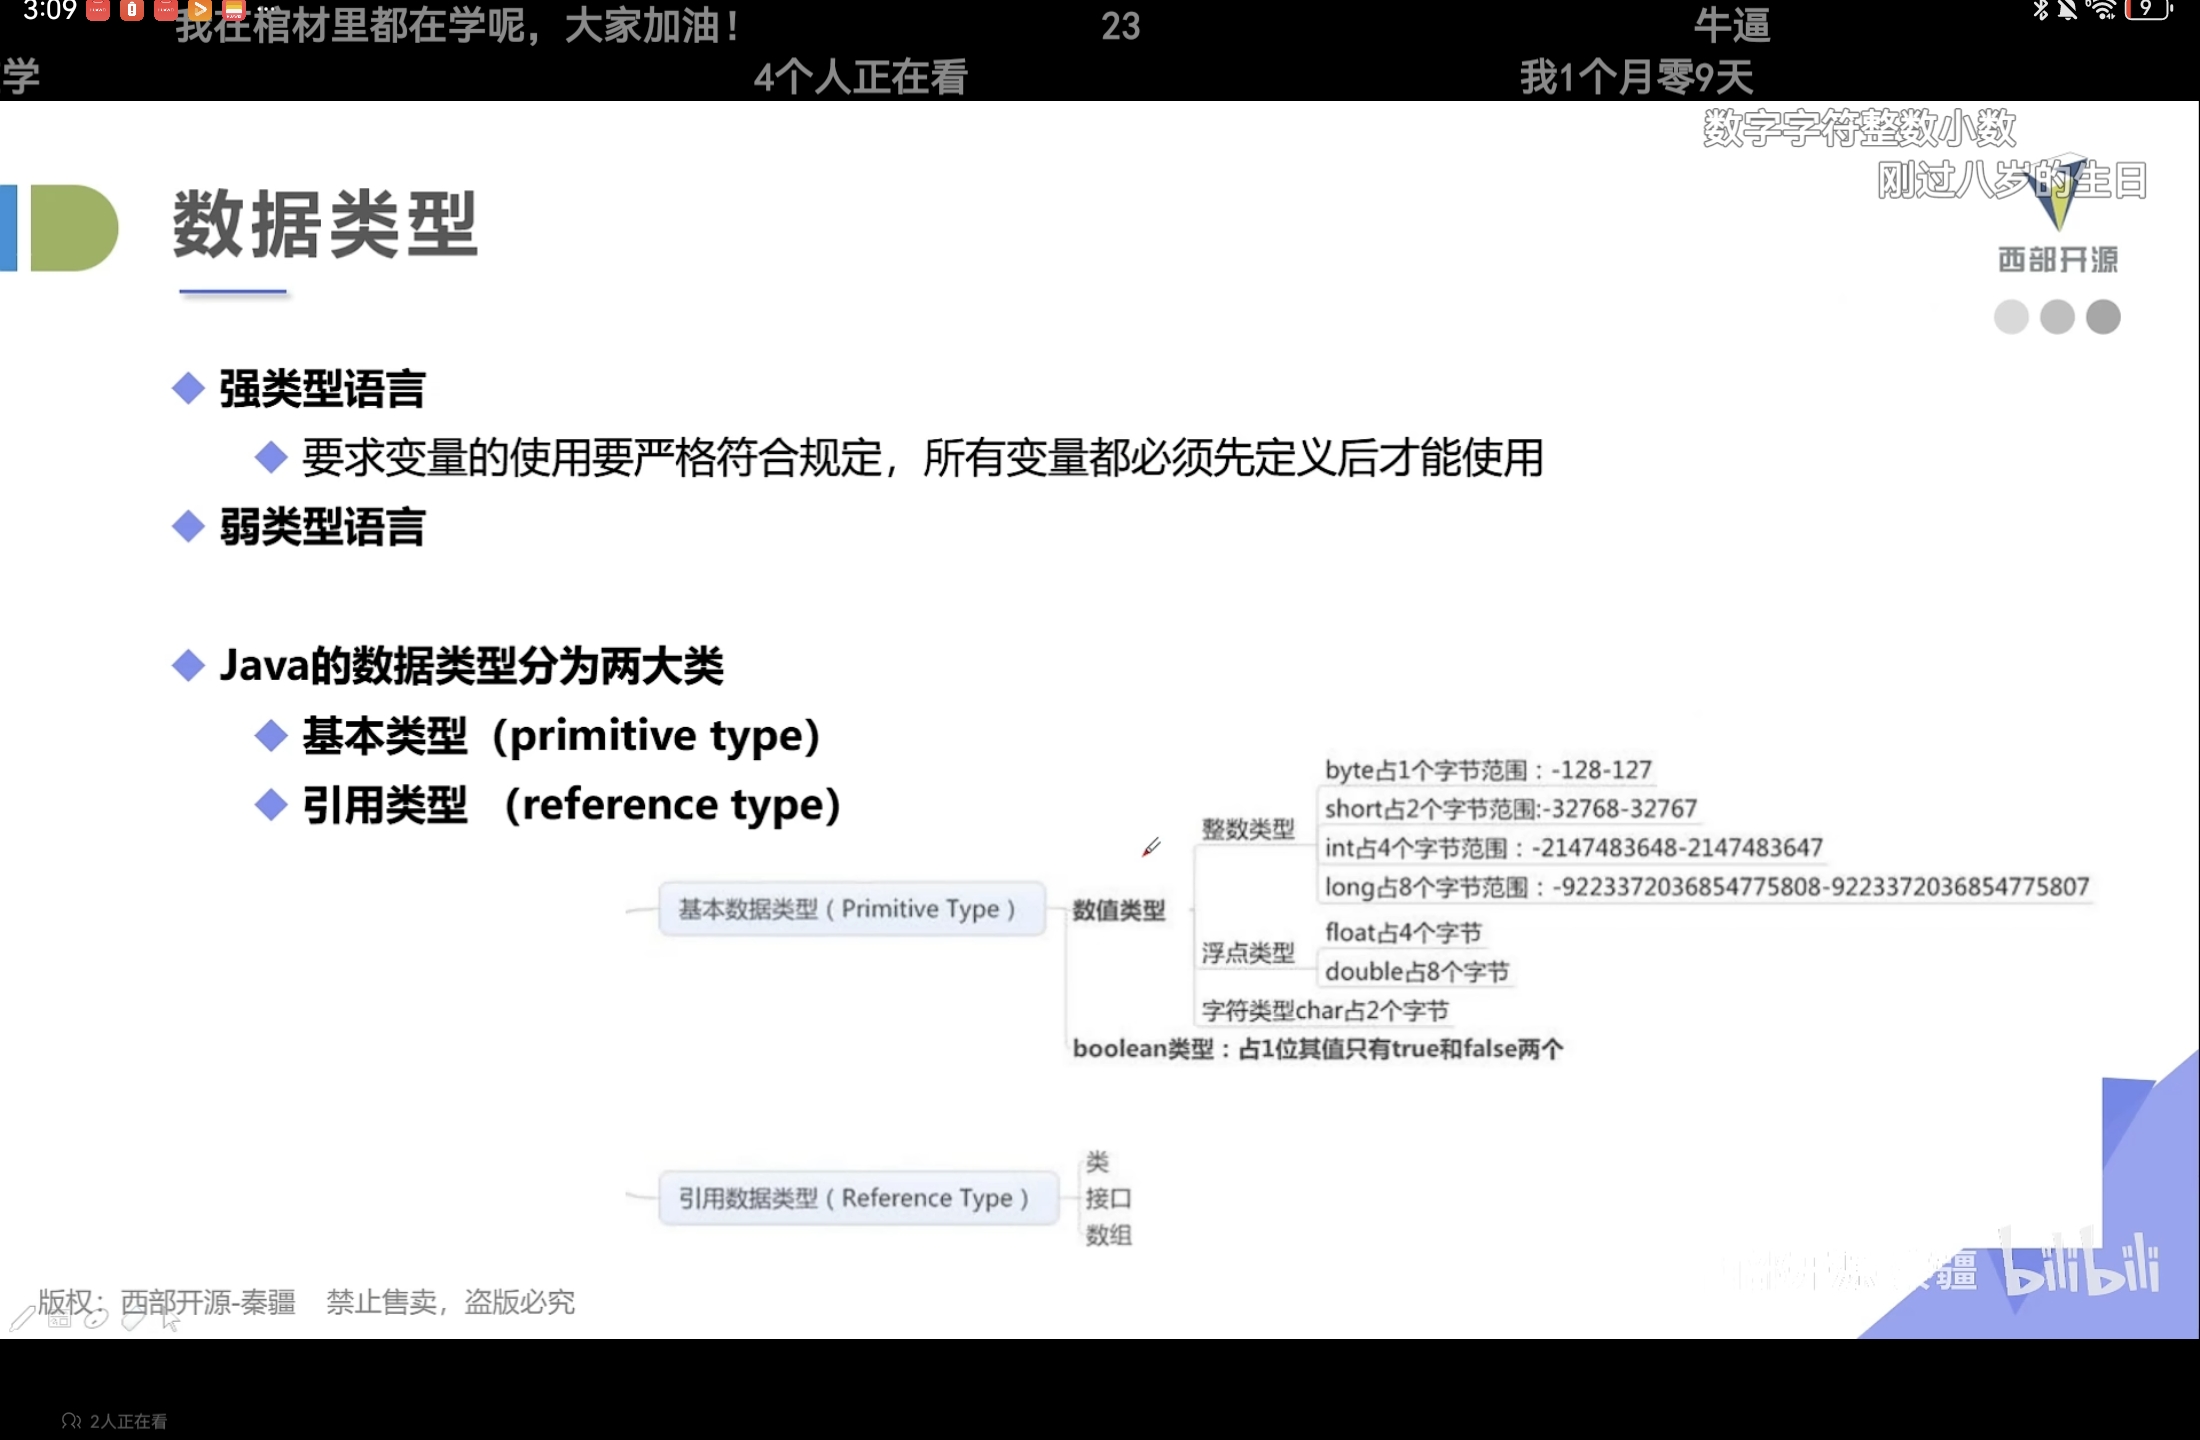Screen dimensions: 2200x1440
Task: Tap the 引用数据类型 (Reference Type) node
Action: tap(858, 1198)
